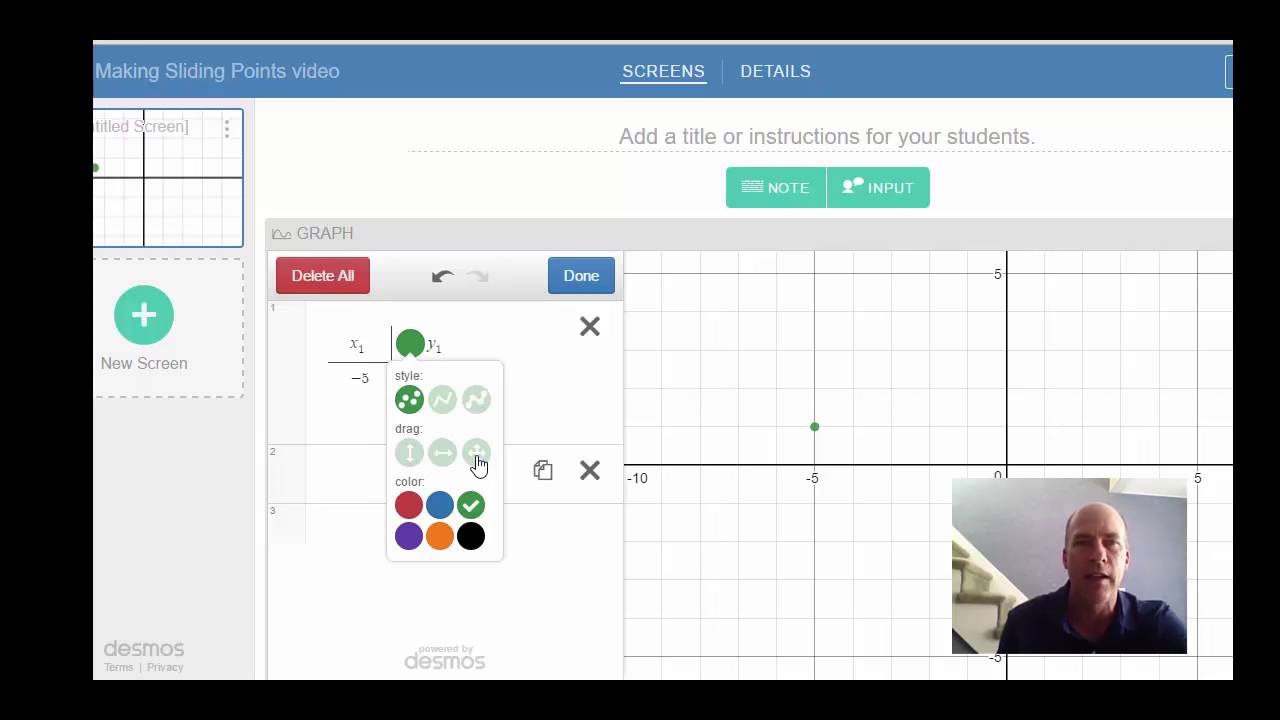Select the untitled screen thumbnail
1280x720 pixels.
167,178
